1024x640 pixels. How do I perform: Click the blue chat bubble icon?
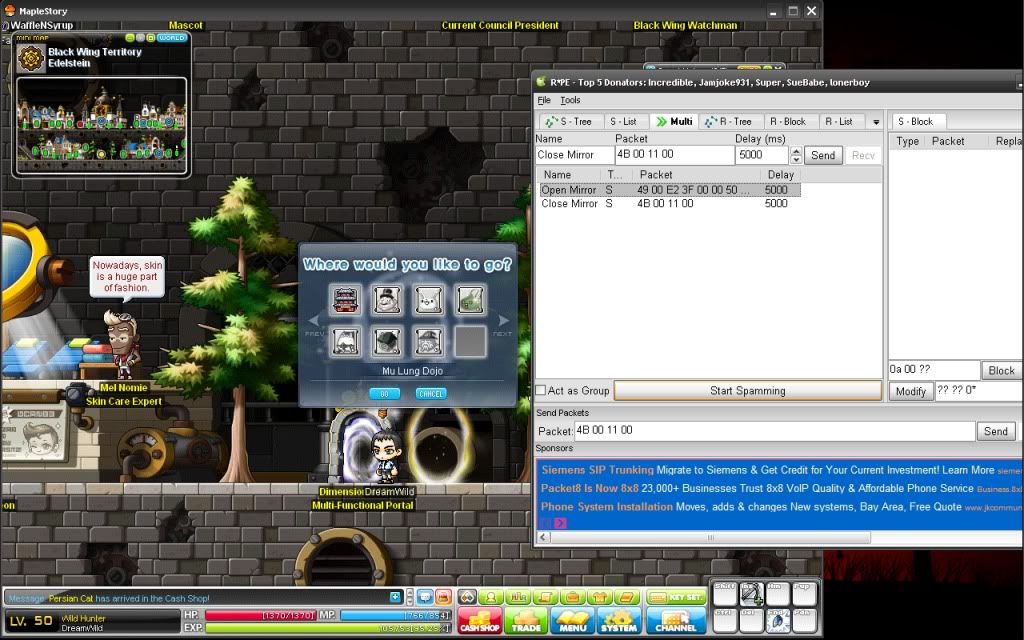[425, 597]
